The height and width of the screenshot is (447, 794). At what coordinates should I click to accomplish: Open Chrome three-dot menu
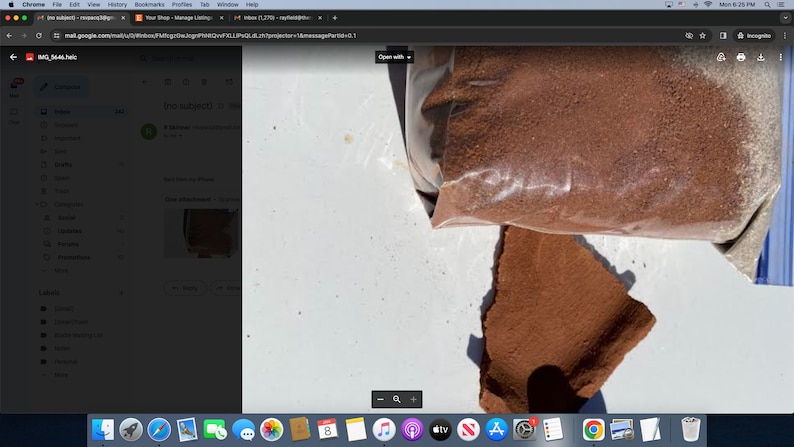point(785,35)
